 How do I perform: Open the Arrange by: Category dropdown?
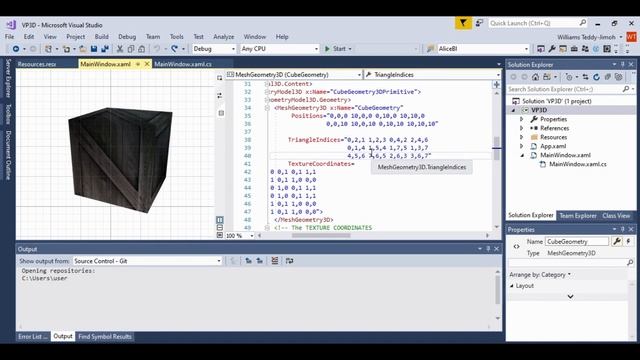coord(540,275)
